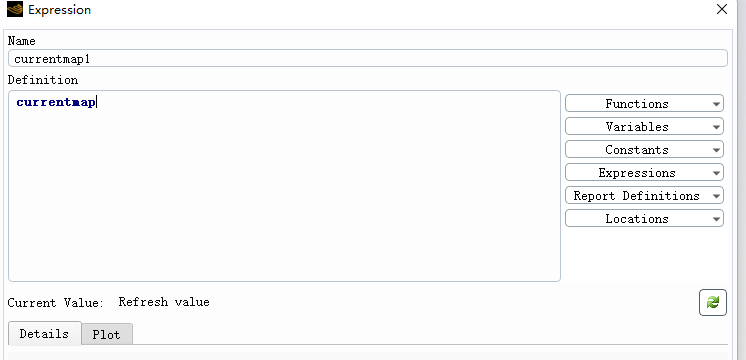Image resolution: width=746 pixels, height=360 pixels.
Task: Open the Functions dropdown
Action: click(x=644, y=103)
